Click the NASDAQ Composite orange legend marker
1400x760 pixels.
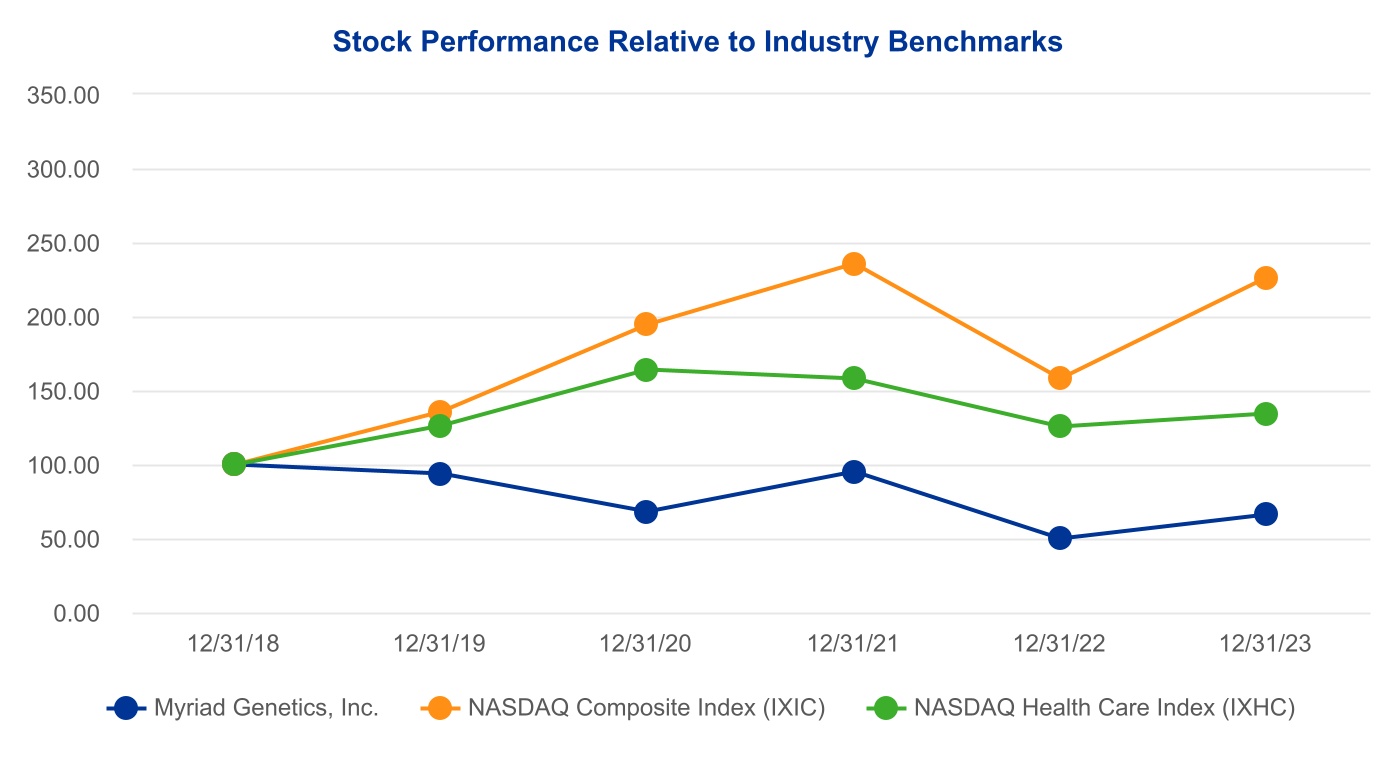coord(440,708)
